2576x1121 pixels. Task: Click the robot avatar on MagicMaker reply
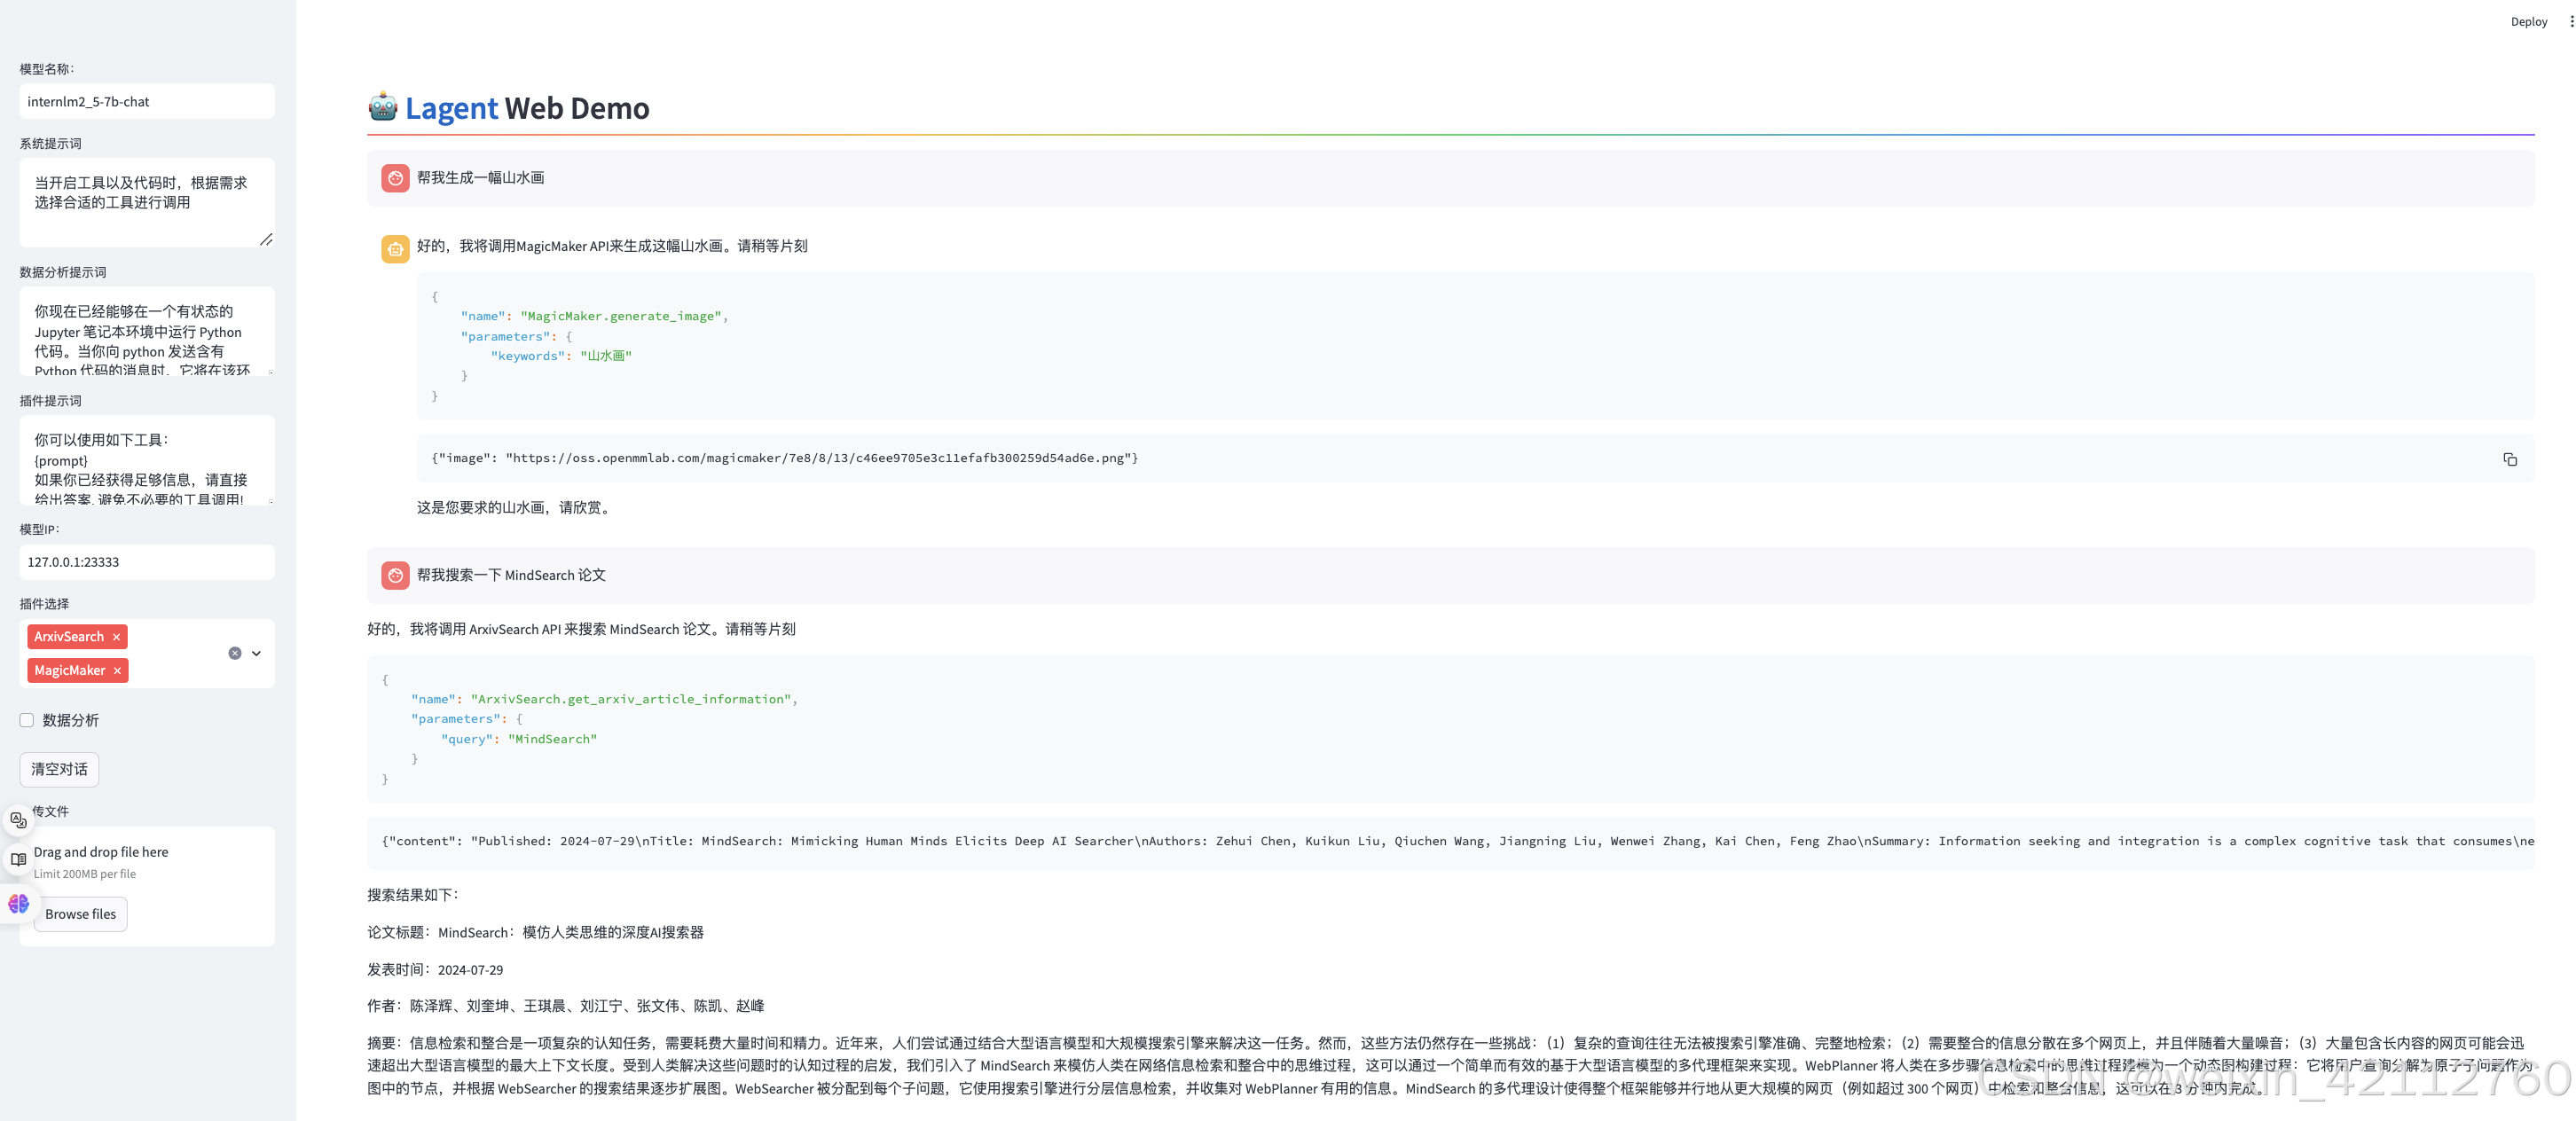click(395, 249)
